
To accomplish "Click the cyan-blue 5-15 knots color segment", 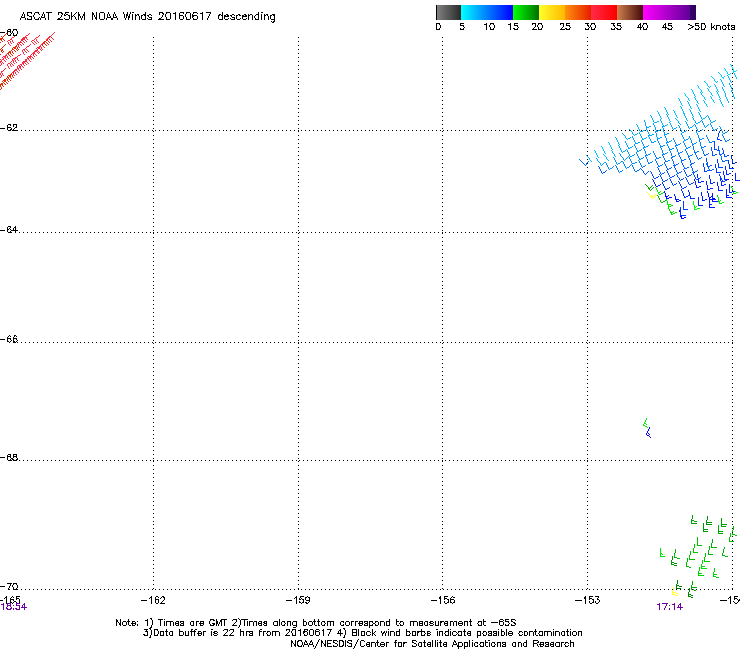I will 487,12.
